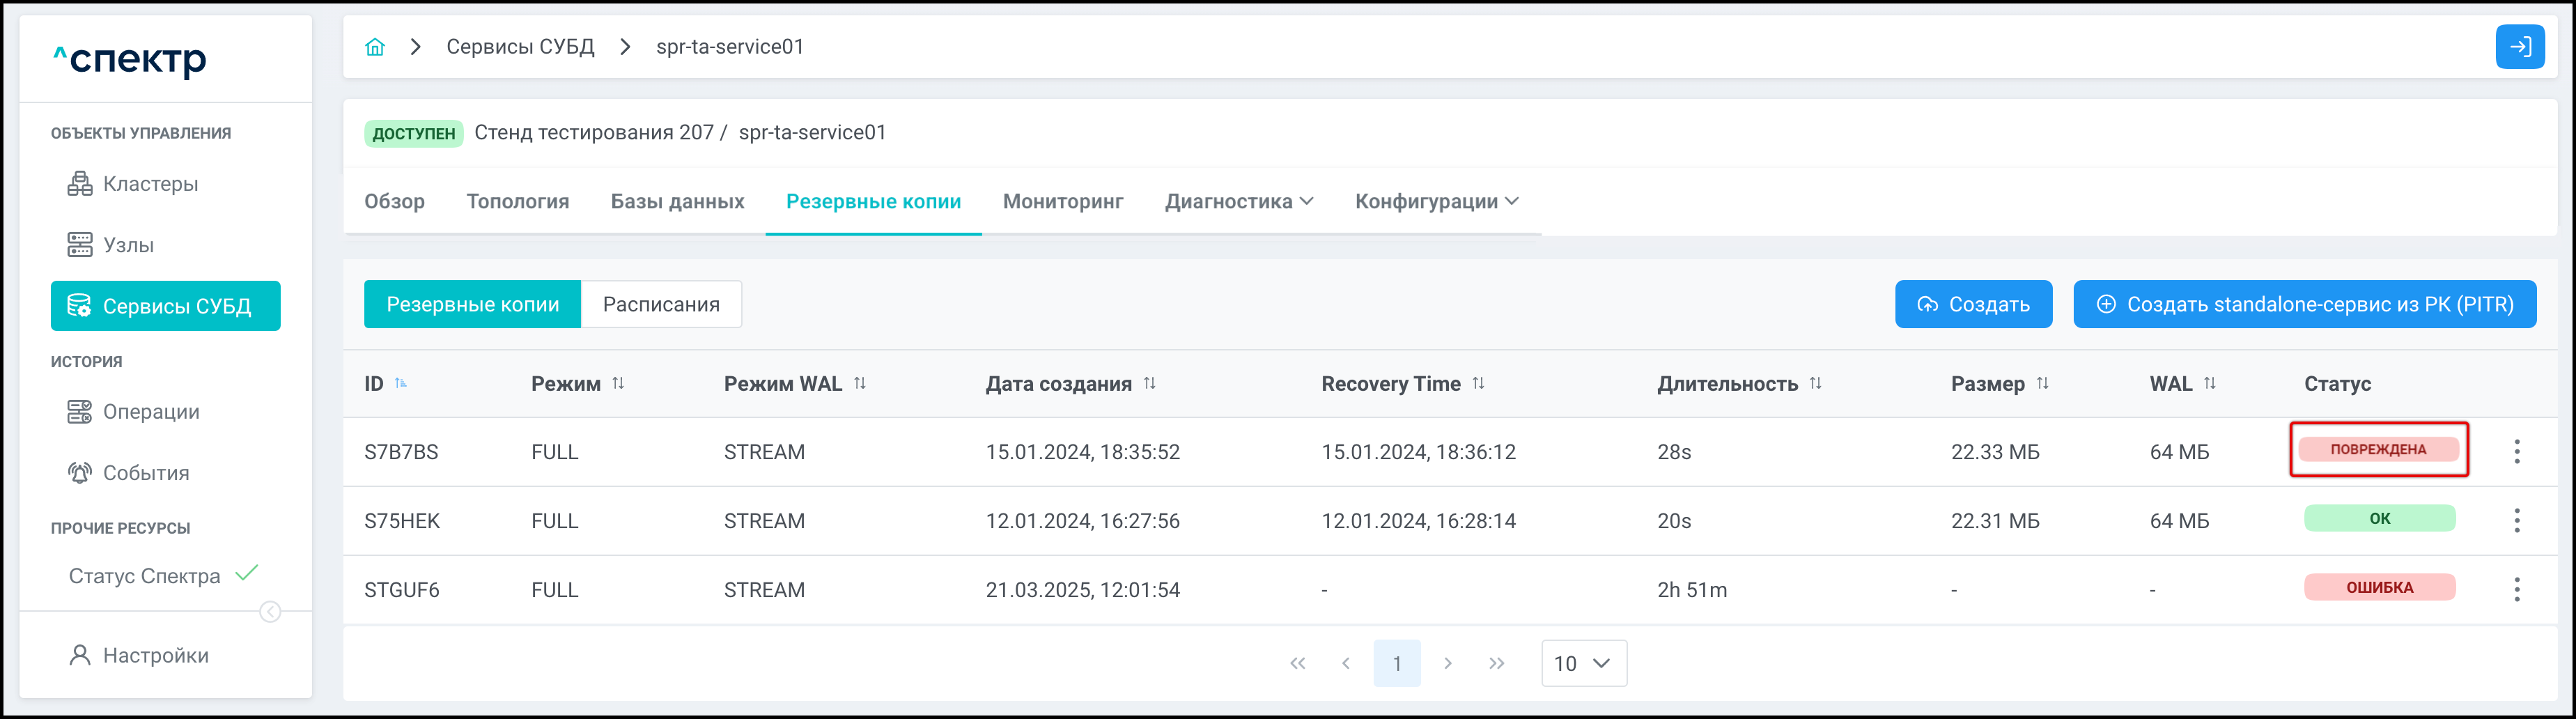Click Создать standalone-сервис из РК (PITR)
The image size is (2576, 719).
click(x=2304, y=304)
